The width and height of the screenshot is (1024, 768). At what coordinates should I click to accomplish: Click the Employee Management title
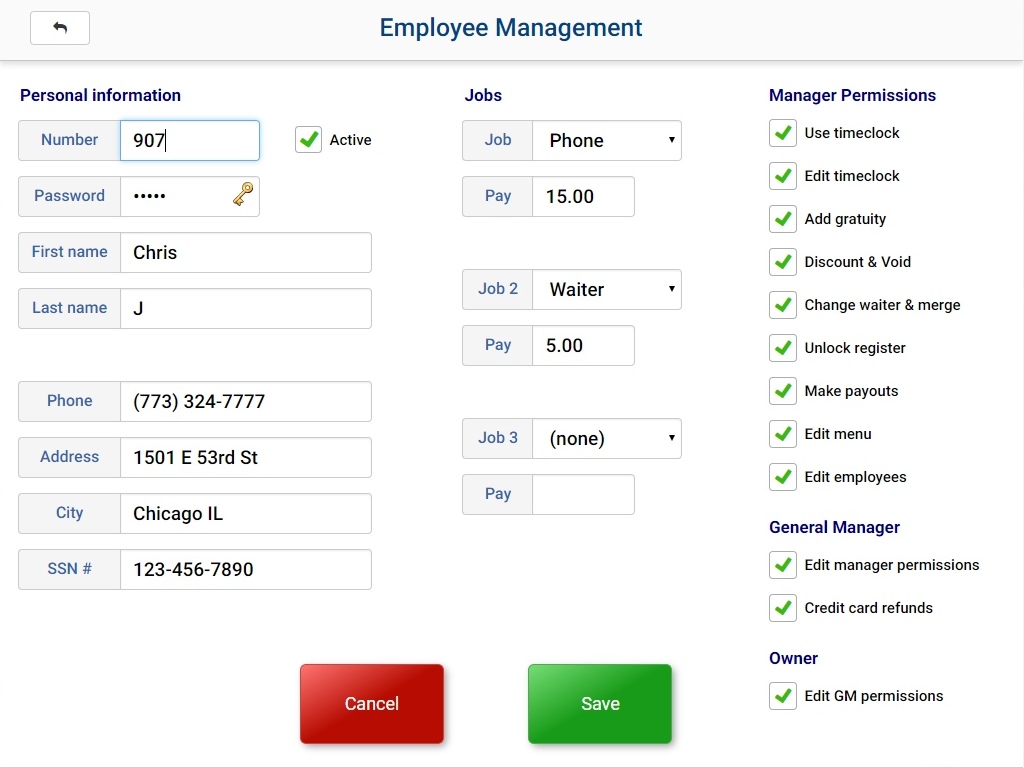click(x=511, y=28)
